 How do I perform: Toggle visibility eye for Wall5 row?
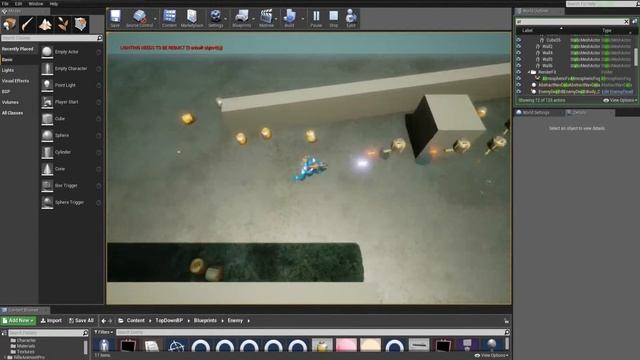[518, 59]
